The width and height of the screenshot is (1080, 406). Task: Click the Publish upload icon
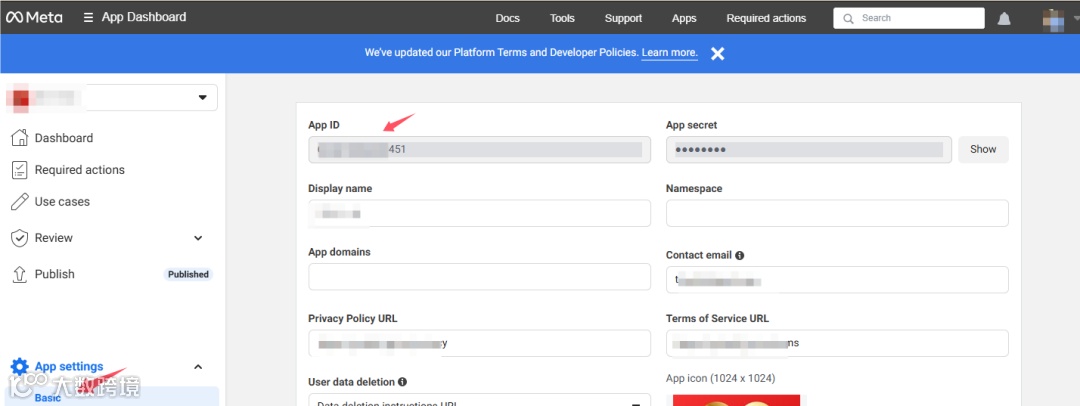(x=20, y=274)
